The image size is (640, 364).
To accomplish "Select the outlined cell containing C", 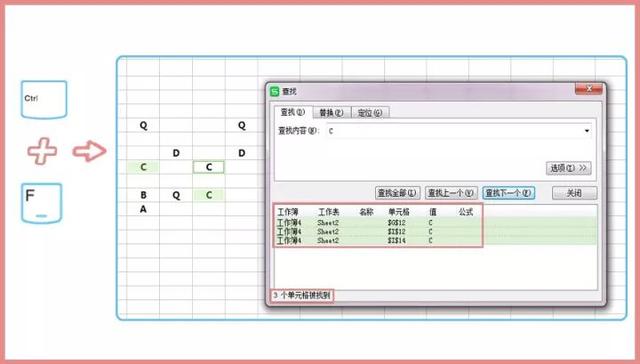I will tap(209, 167).
